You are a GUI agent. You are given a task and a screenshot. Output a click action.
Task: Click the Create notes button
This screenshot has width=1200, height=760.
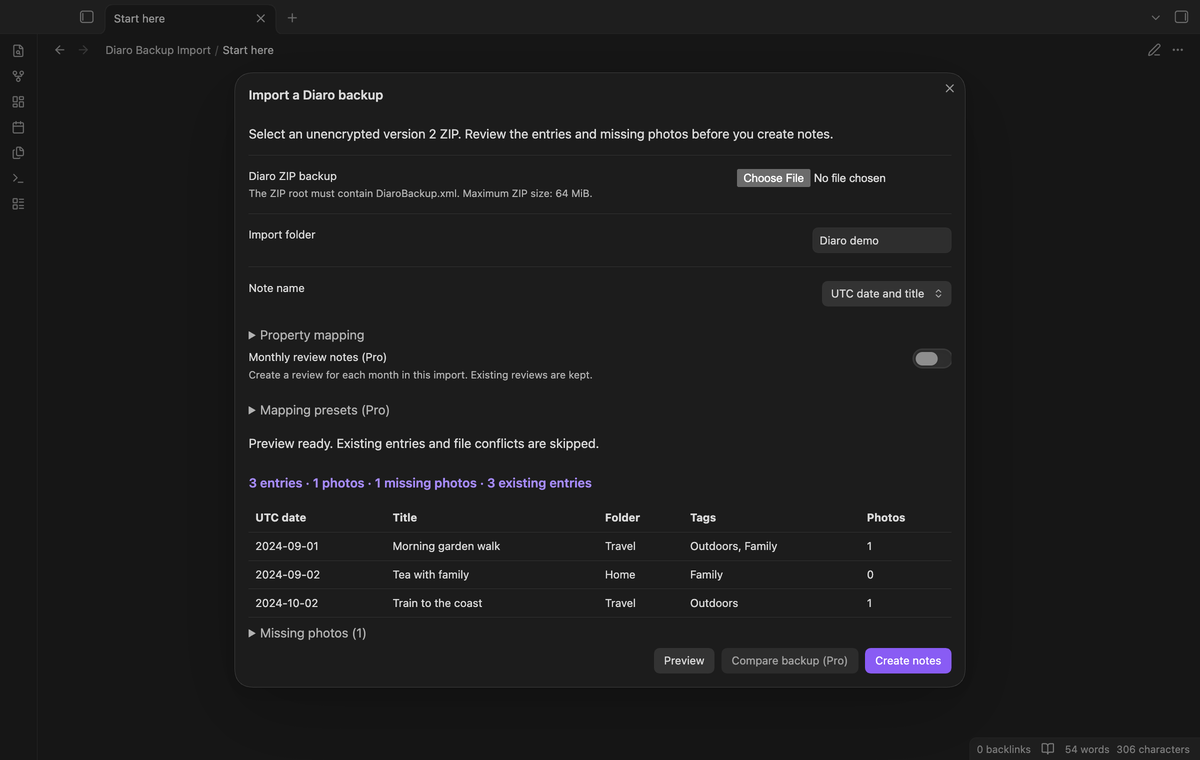[908, 661]
